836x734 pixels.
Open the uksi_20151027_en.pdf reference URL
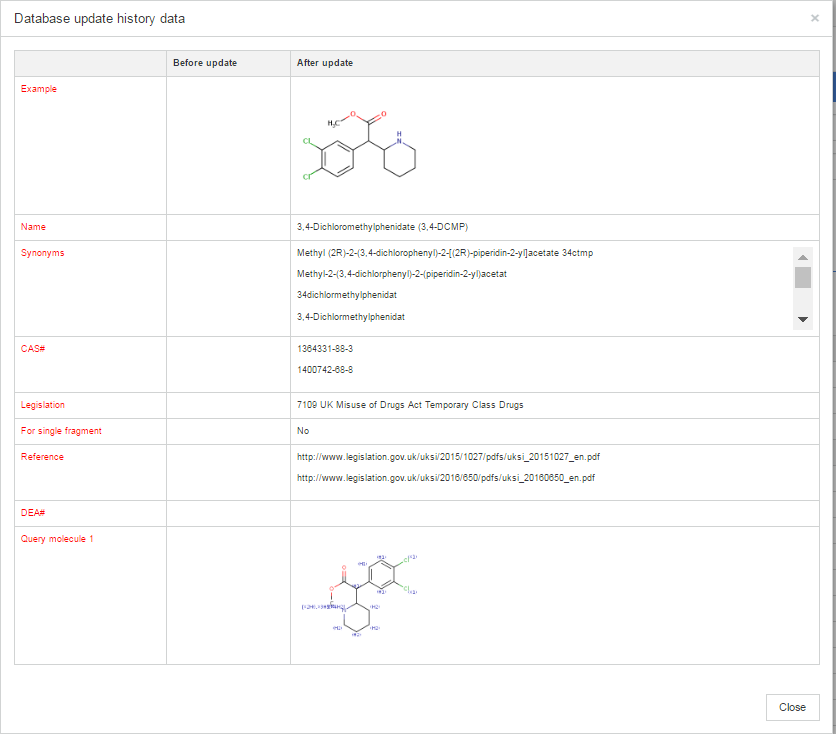[448, 457]
